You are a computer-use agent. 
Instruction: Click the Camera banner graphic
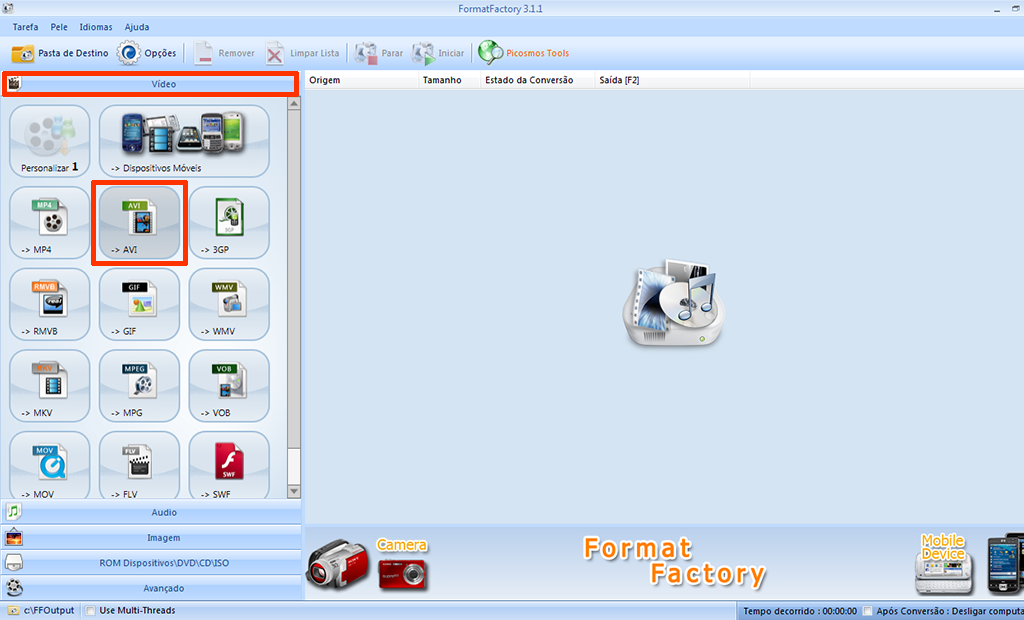(x=368, y=565)
